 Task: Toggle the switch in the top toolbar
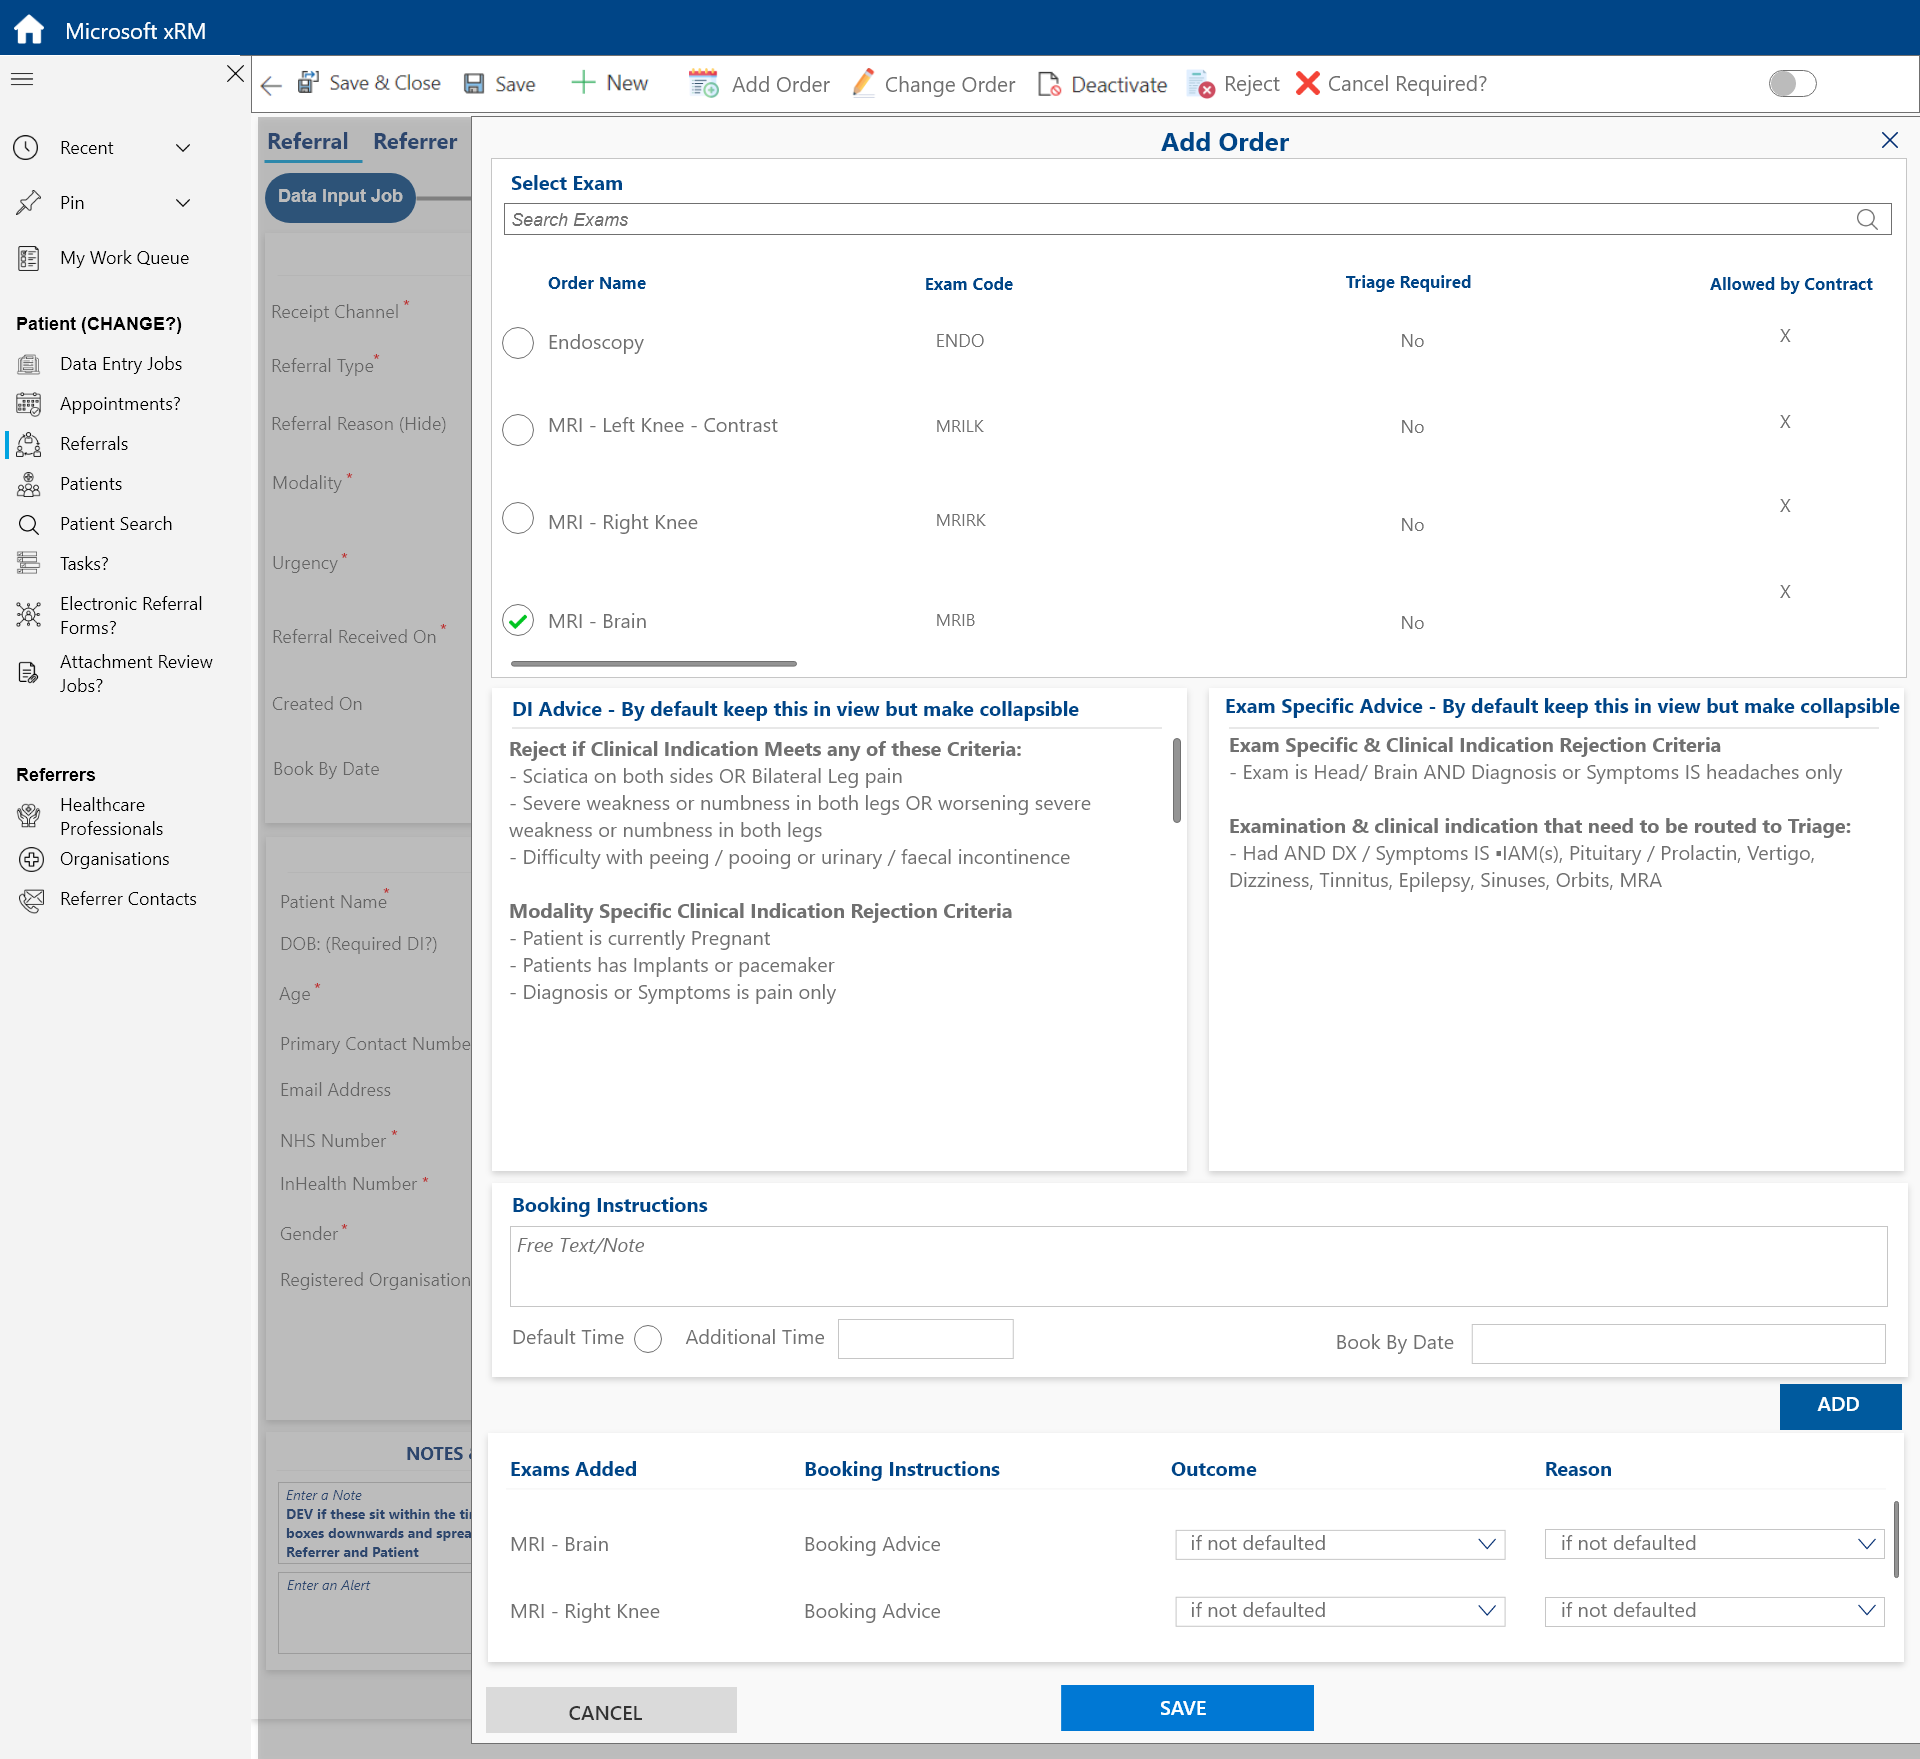[x=1791, y=83]
